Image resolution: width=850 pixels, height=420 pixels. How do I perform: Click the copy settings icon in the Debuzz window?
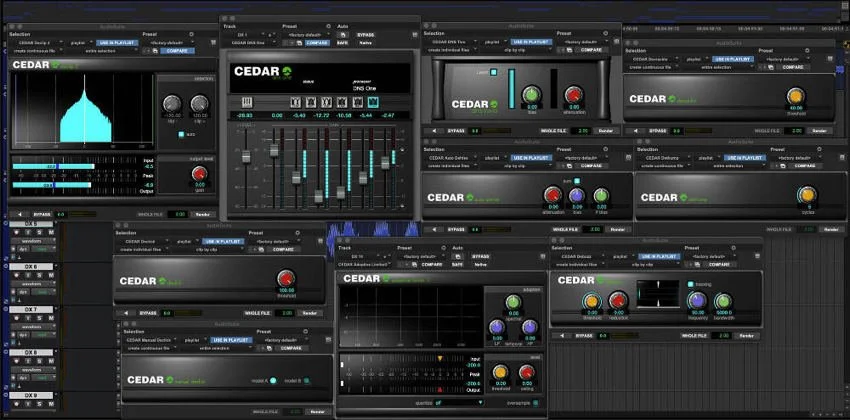tap(697, 264)
